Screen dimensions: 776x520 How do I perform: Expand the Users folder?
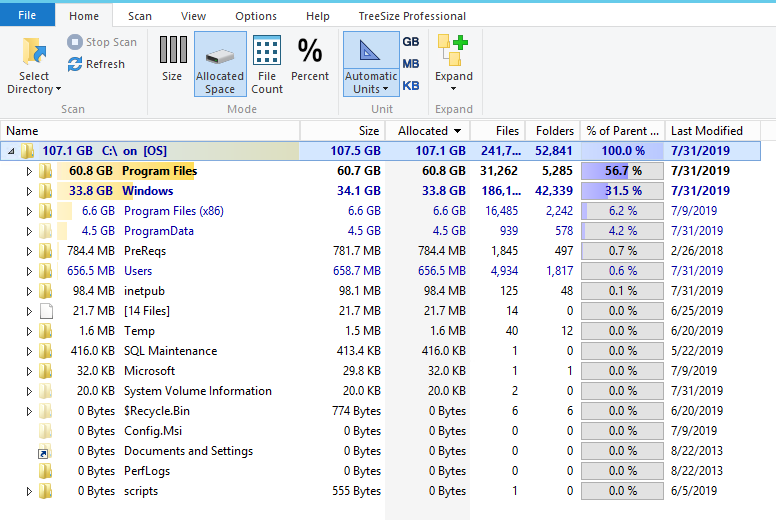click(x=29, y=271)
